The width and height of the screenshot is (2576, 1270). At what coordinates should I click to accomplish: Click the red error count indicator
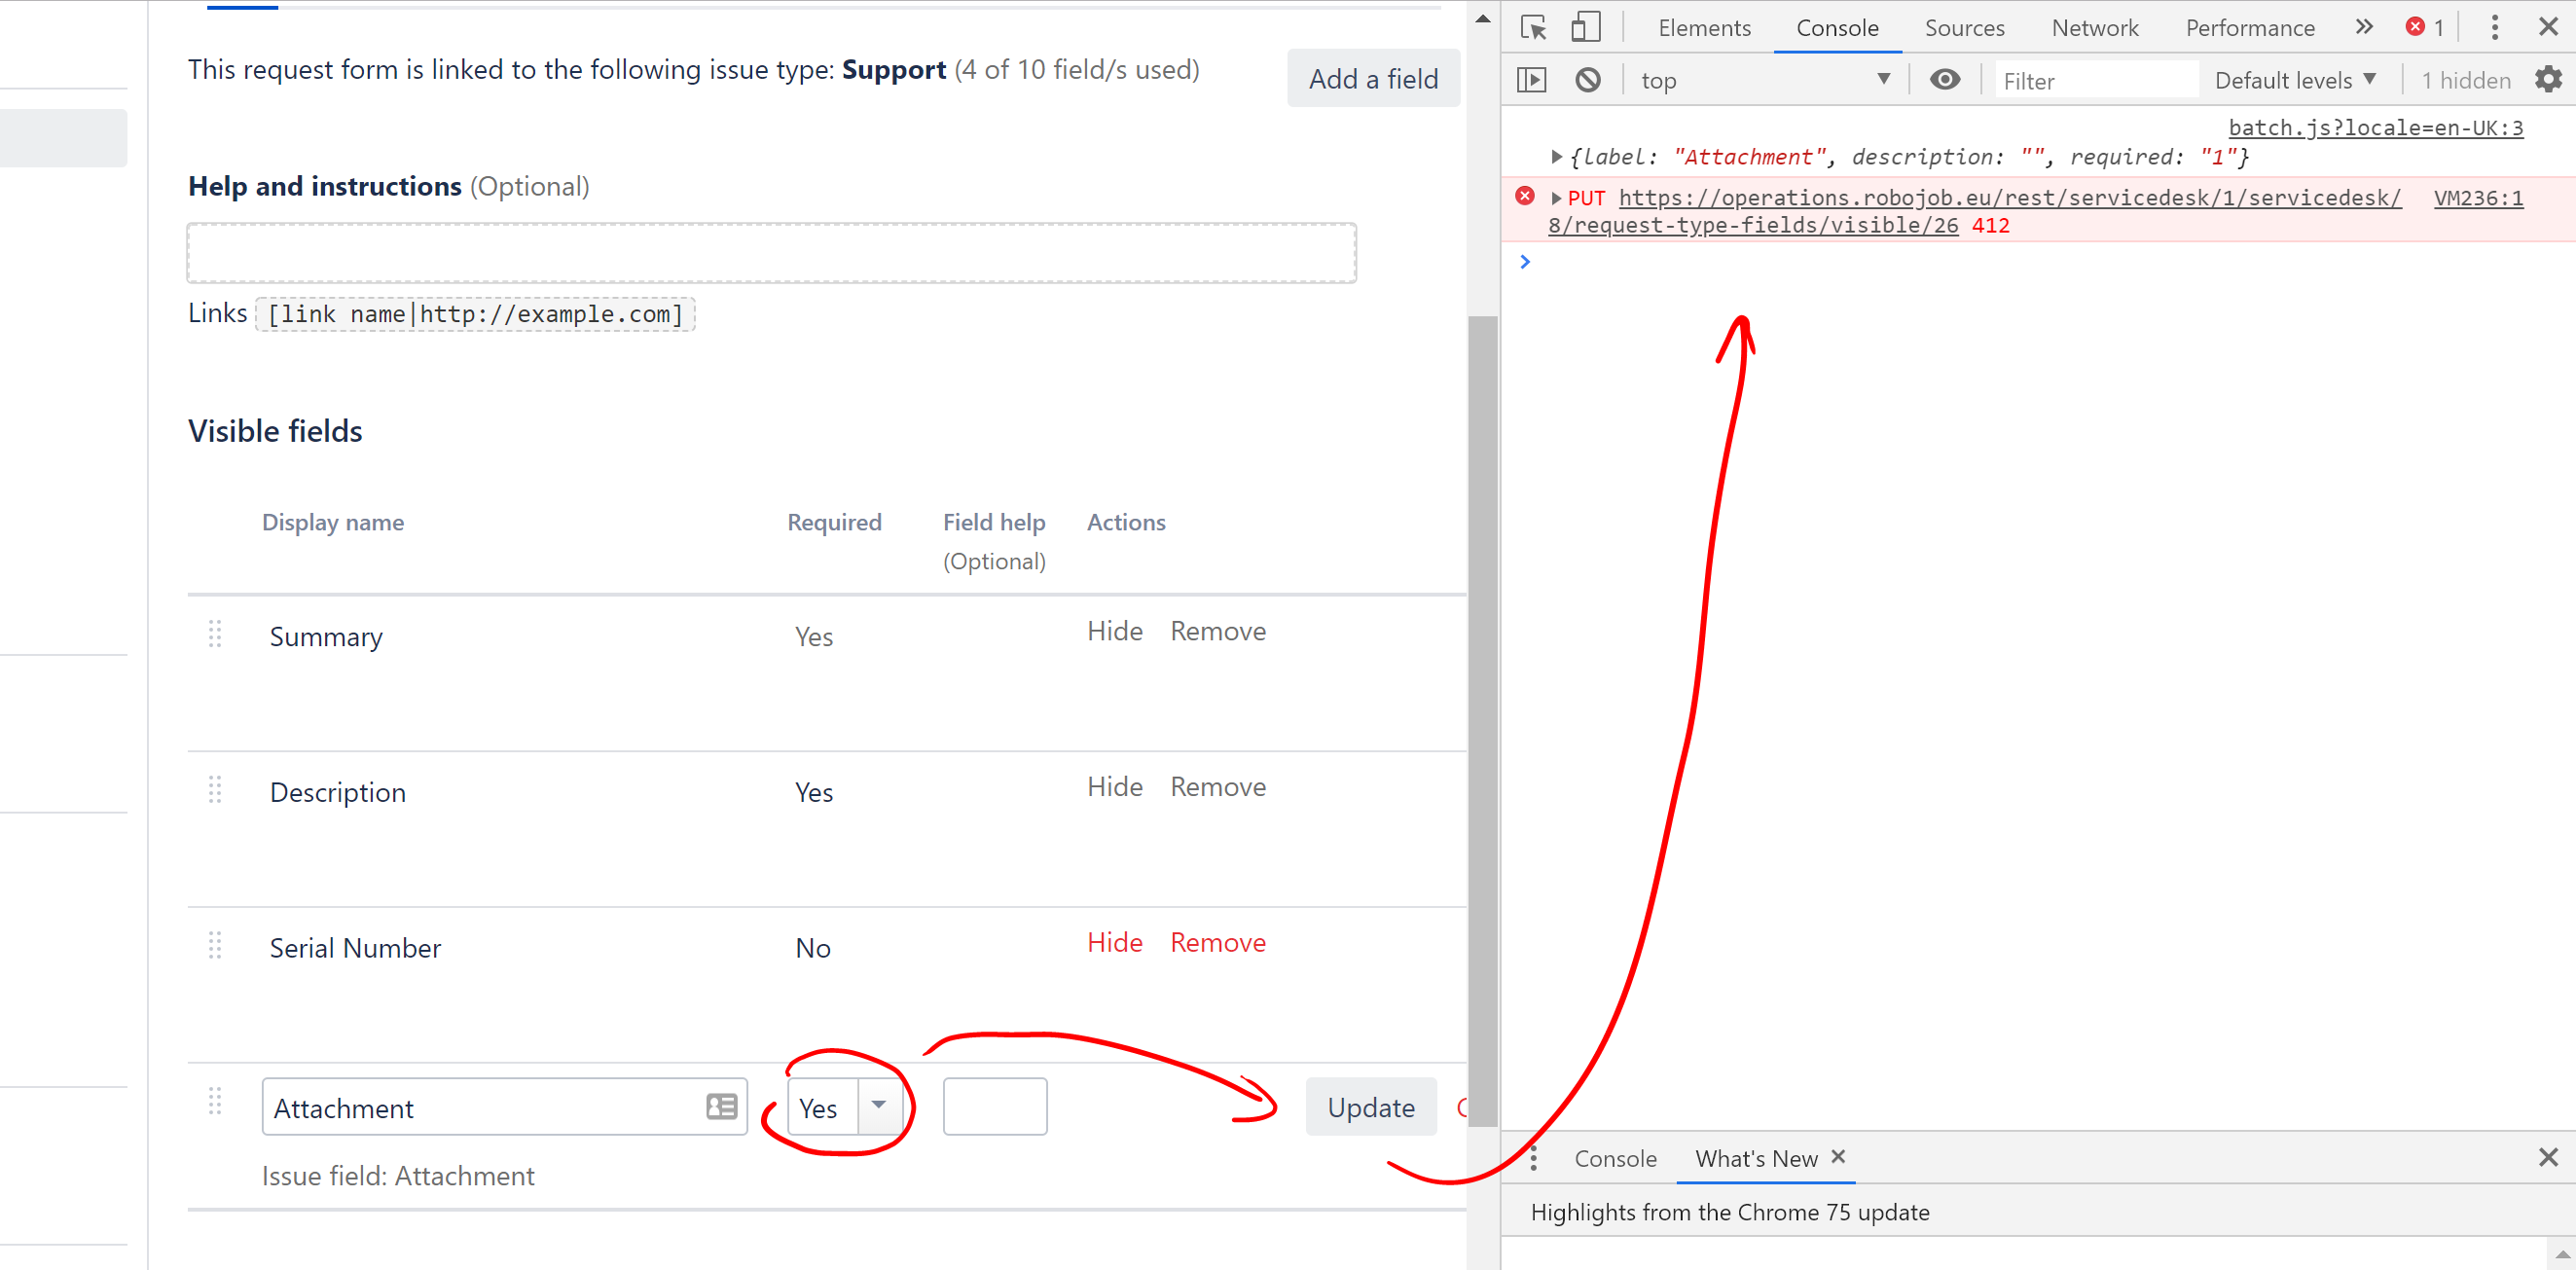click(2425, 27)
